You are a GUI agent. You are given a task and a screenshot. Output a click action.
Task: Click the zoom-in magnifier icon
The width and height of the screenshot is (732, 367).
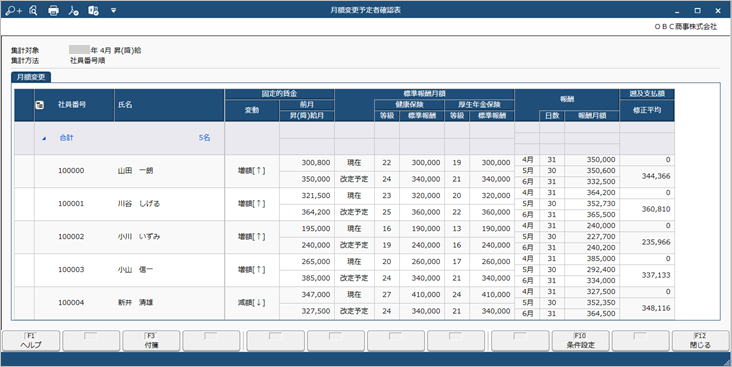coord(13,10)
